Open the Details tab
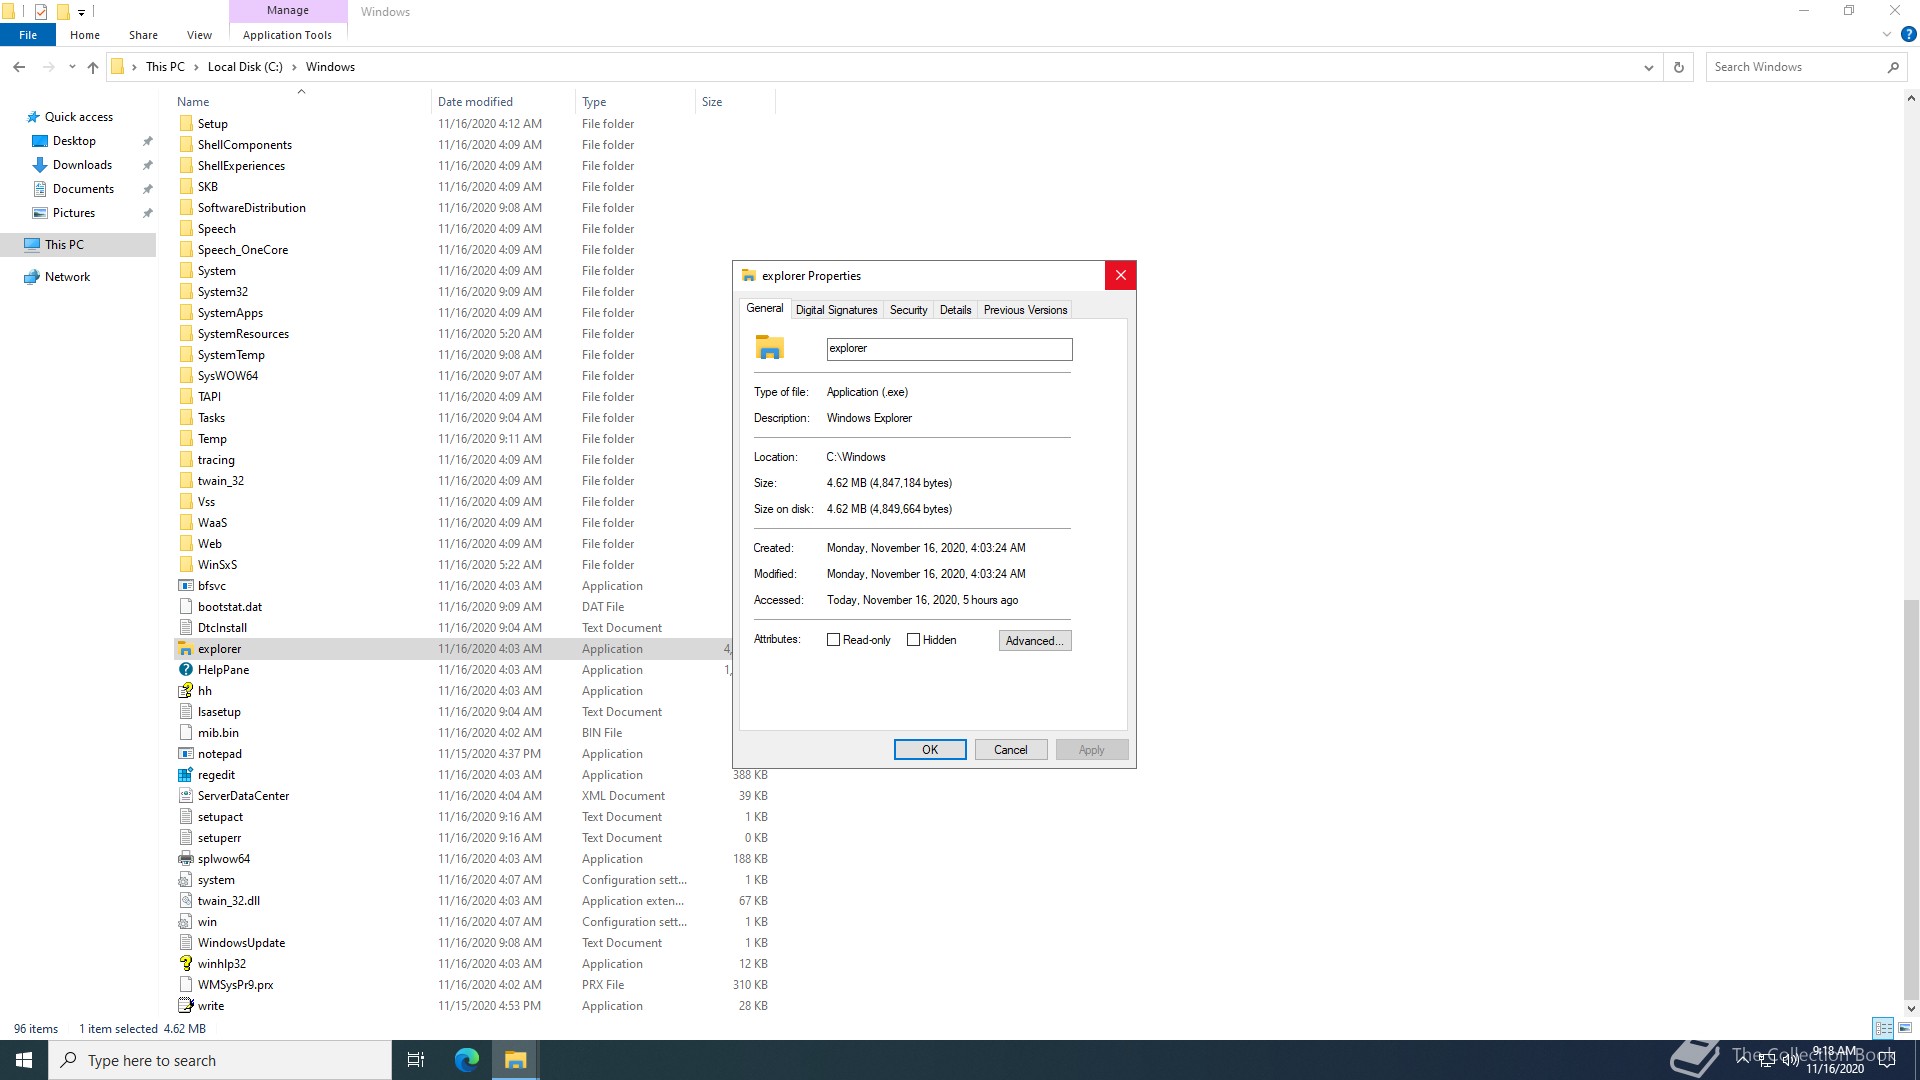1920x1080 pixels. point(955,310)
